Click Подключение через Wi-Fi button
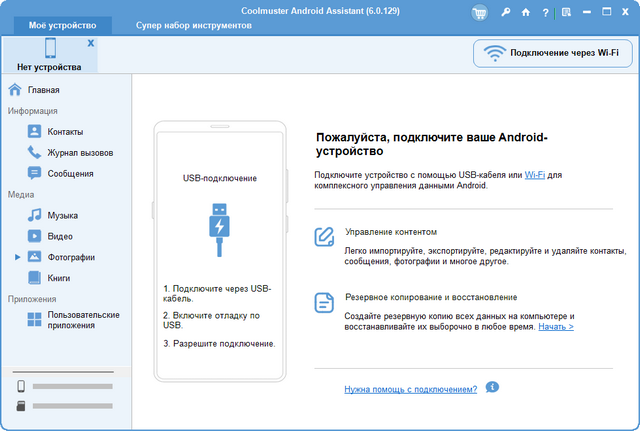The image size is (640, 431). pyautogui.click(x=553, y=53)
